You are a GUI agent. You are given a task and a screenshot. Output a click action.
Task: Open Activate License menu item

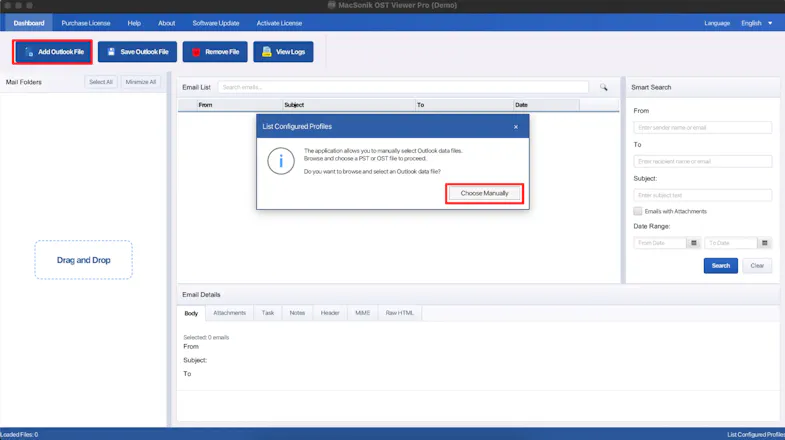pos(279,23)
